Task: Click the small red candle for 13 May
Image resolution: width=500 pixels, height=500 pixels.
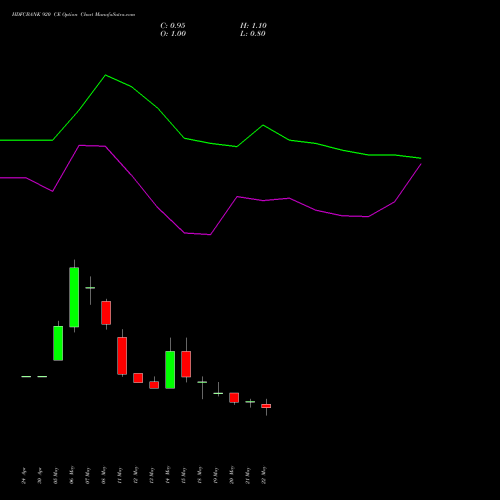Action: [154, 385]
